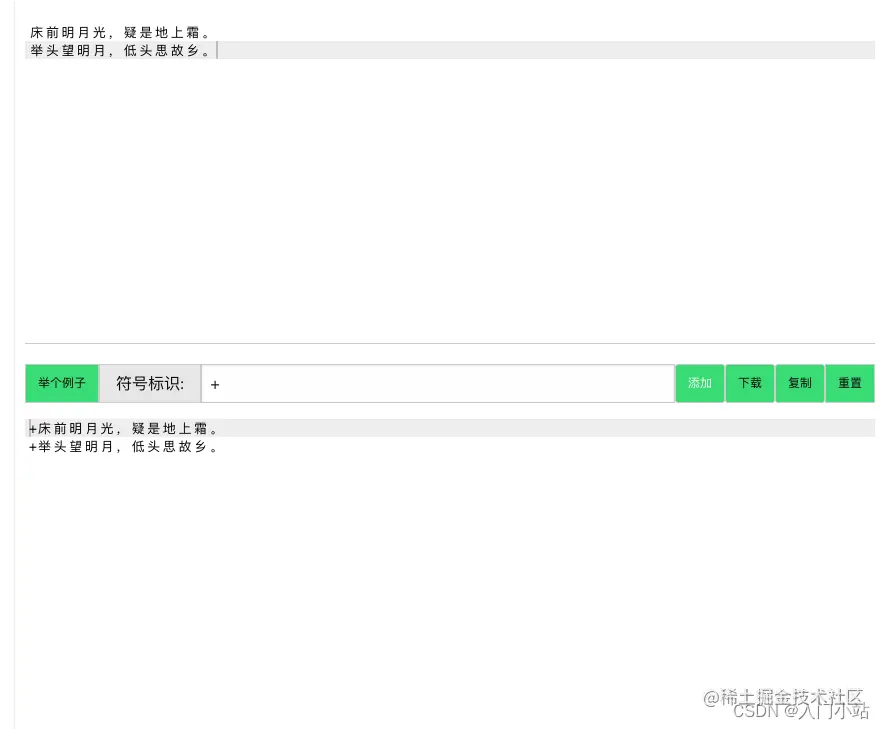Click the 添加 button
The width and height of the screenshot is (885, 729).
pyautogui.click(x=700, y=383)
